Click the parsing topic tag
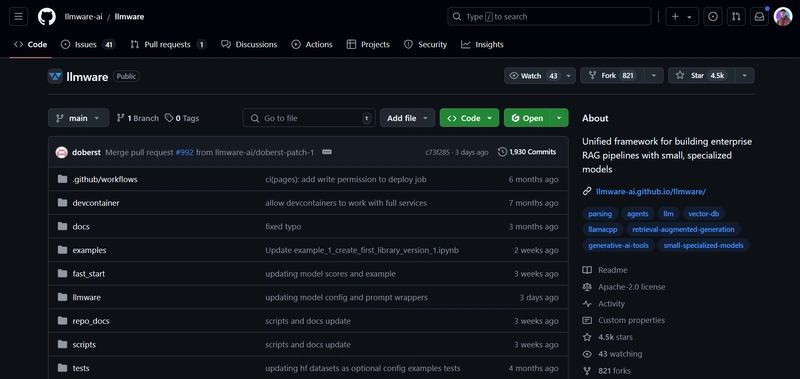The image size is (800, 379). click(x=600, y=214)
